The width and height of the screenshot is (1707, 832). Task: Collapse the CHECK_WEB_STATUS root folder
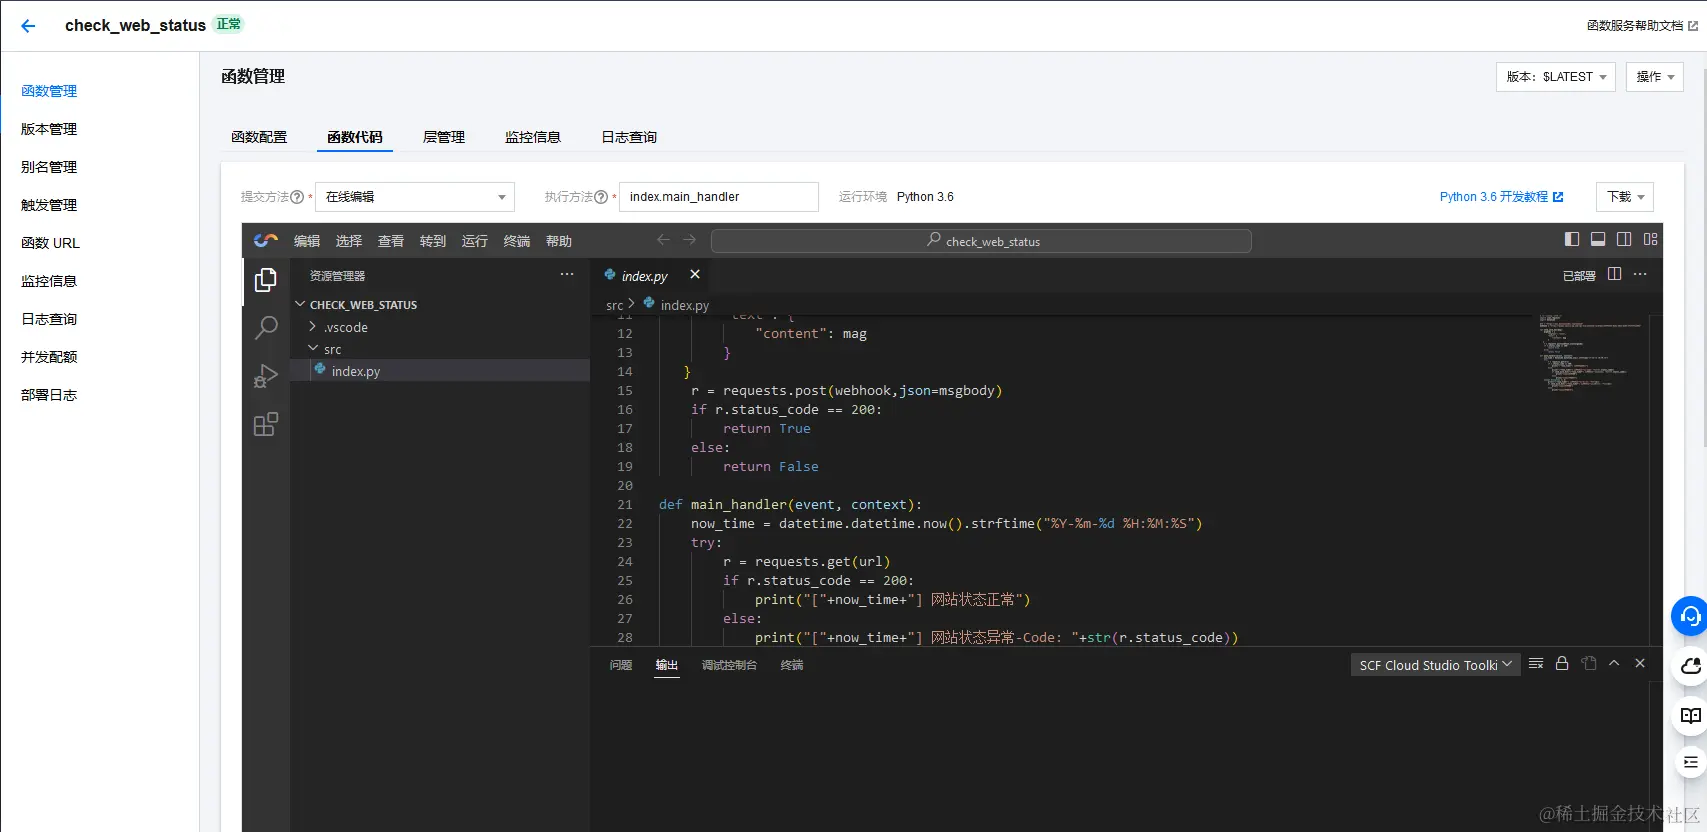tap(363, 305)
